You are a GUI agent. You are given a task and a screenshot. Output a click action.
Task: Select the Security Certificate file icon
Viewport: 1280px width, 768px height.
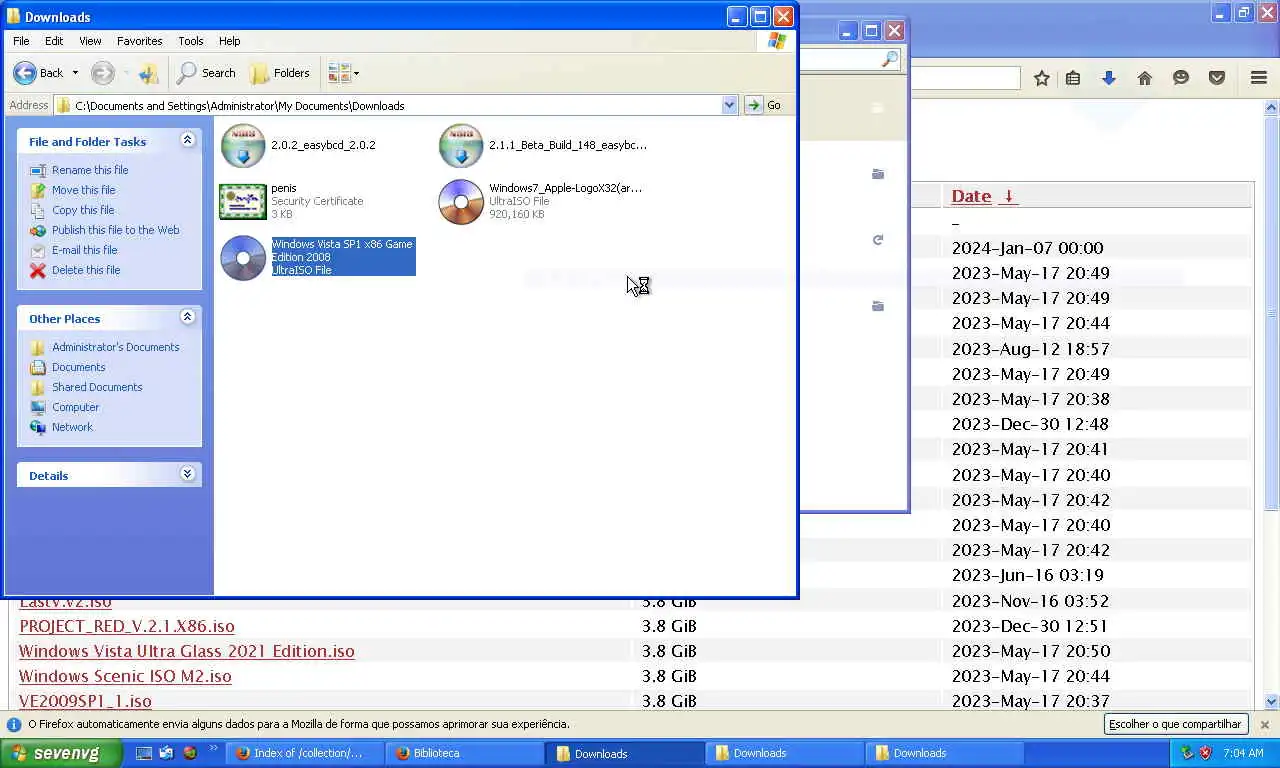click(243, 202)
